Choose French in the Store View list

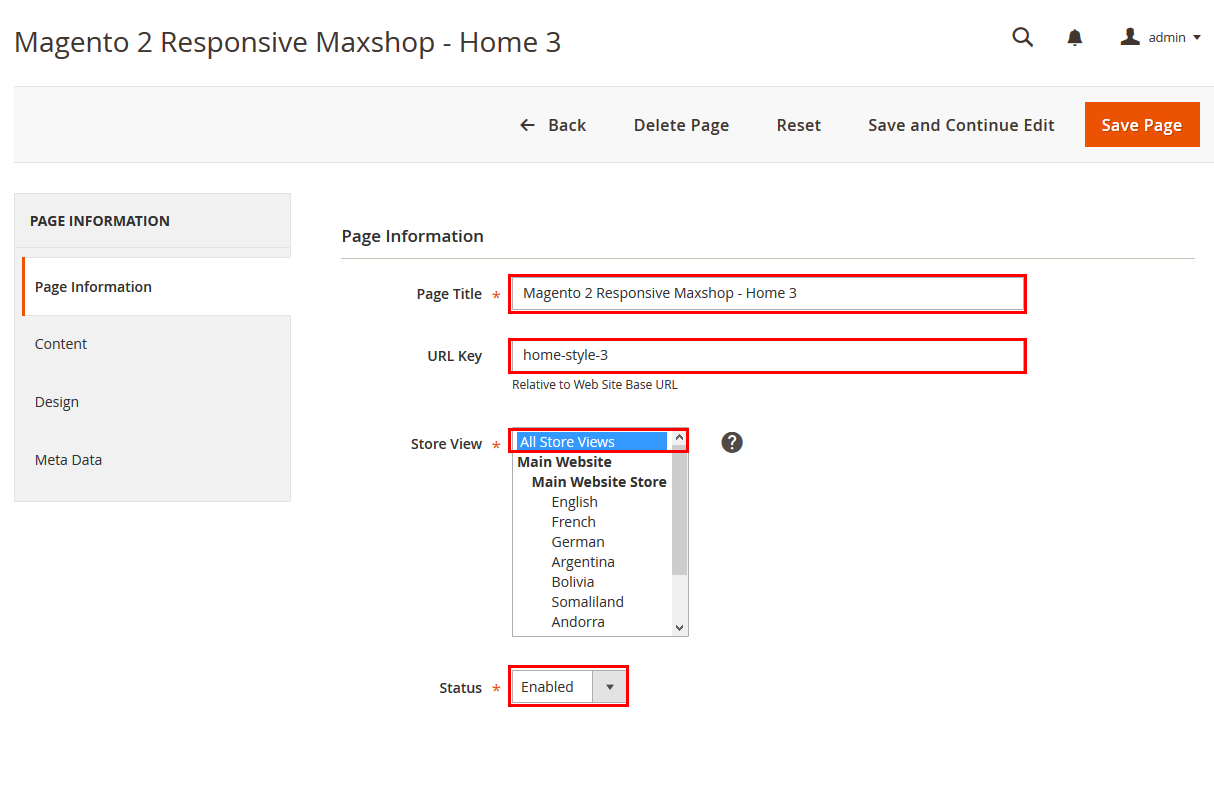[x=573, y=522]
